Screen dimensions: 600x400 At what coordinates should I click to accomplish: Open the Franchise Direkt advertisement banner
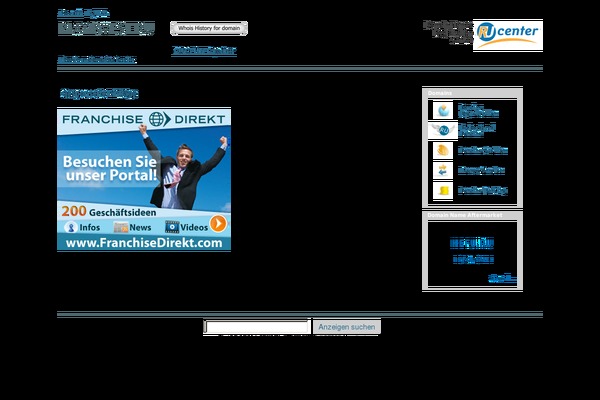[x=144, y=179]
